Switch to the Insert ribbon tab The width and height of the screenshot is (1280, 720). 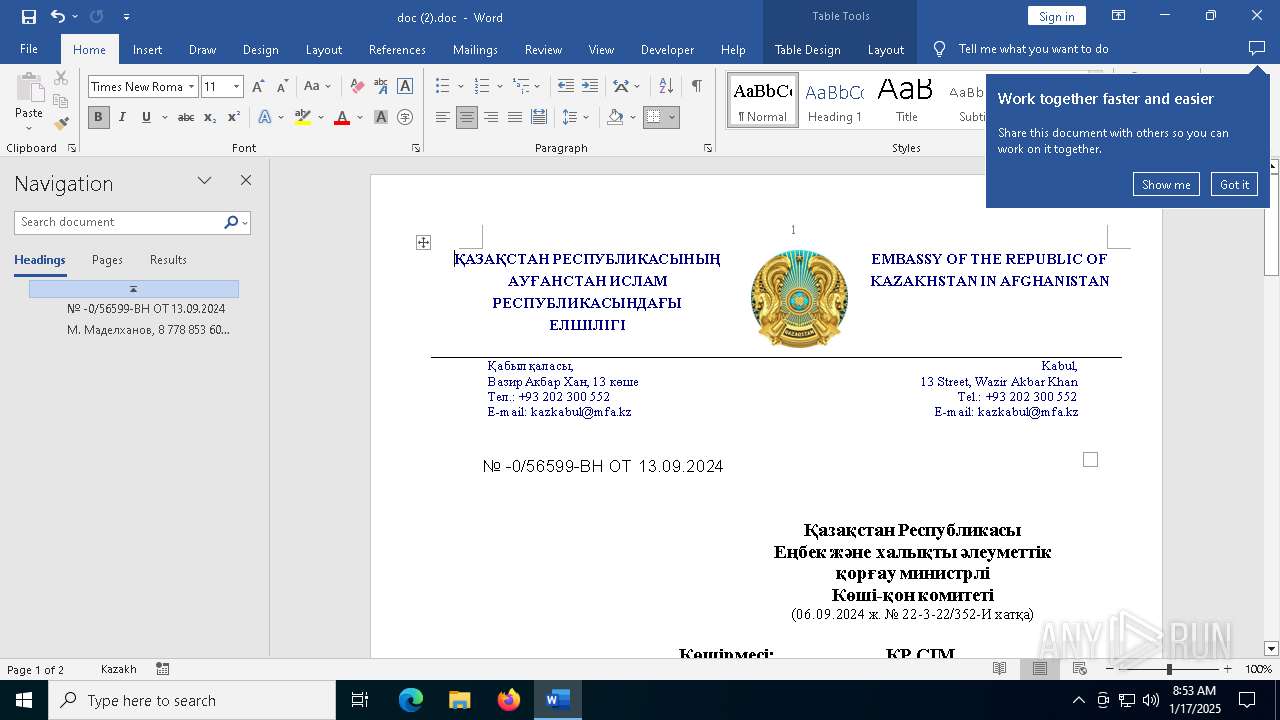(147, 49)
